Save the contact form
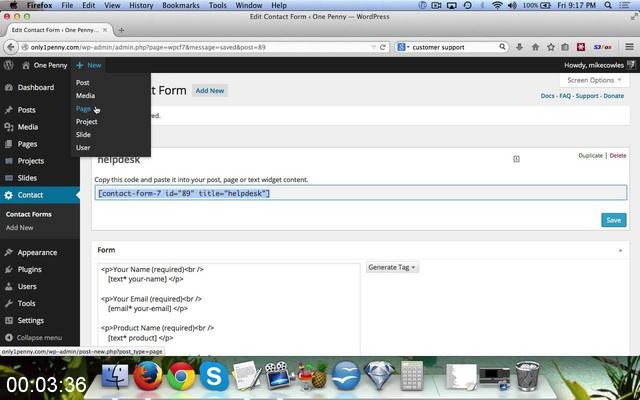The height and width of the screenshot is (400, 640). 613,220
